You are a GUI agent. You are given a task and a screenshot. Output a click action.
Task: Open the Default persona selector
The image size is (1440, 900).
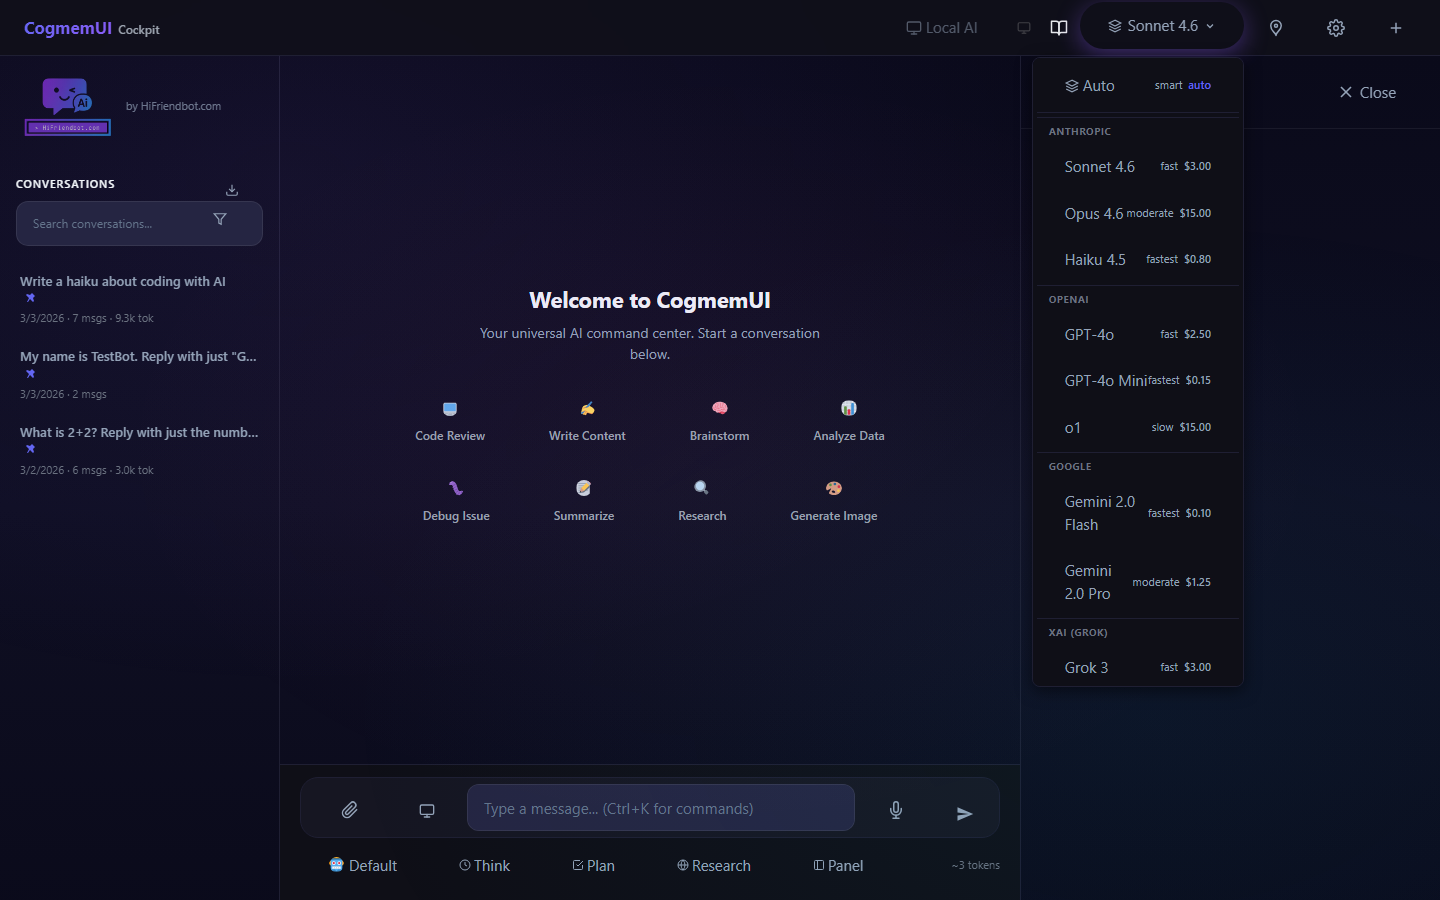363,866
